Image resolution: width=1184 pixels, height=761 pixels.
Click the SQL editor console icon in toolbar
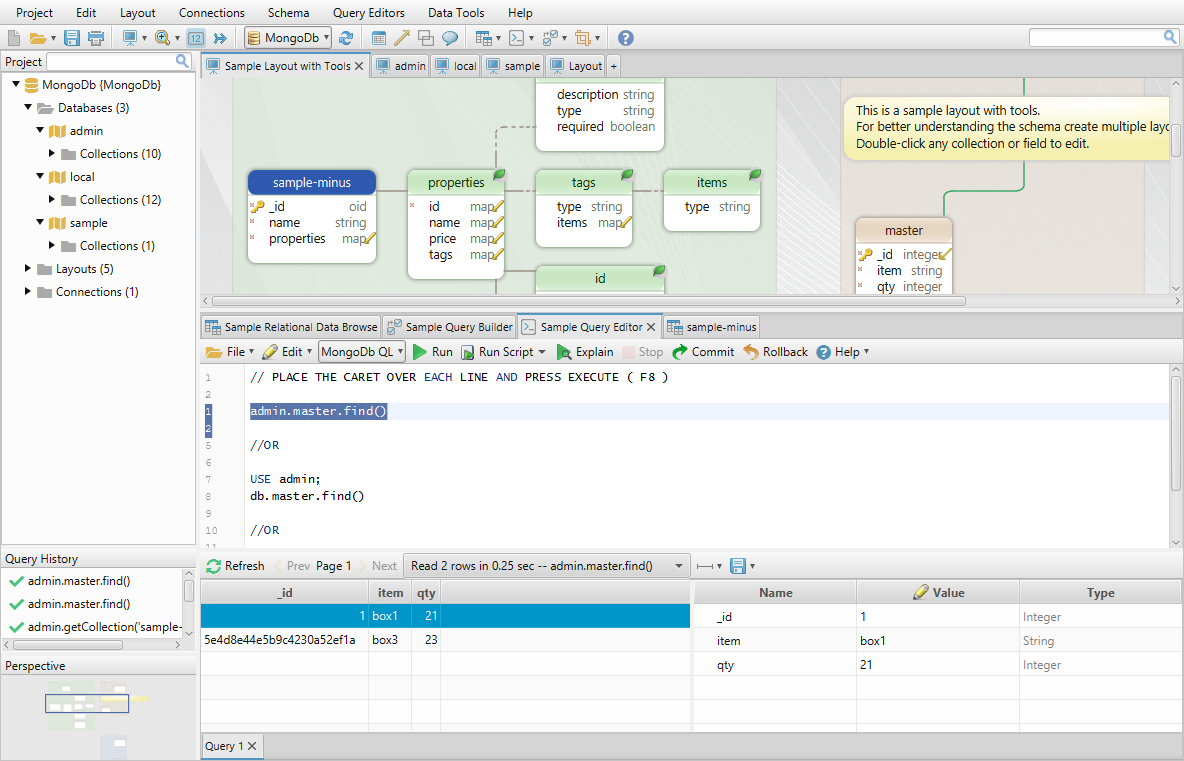[516, 38]
